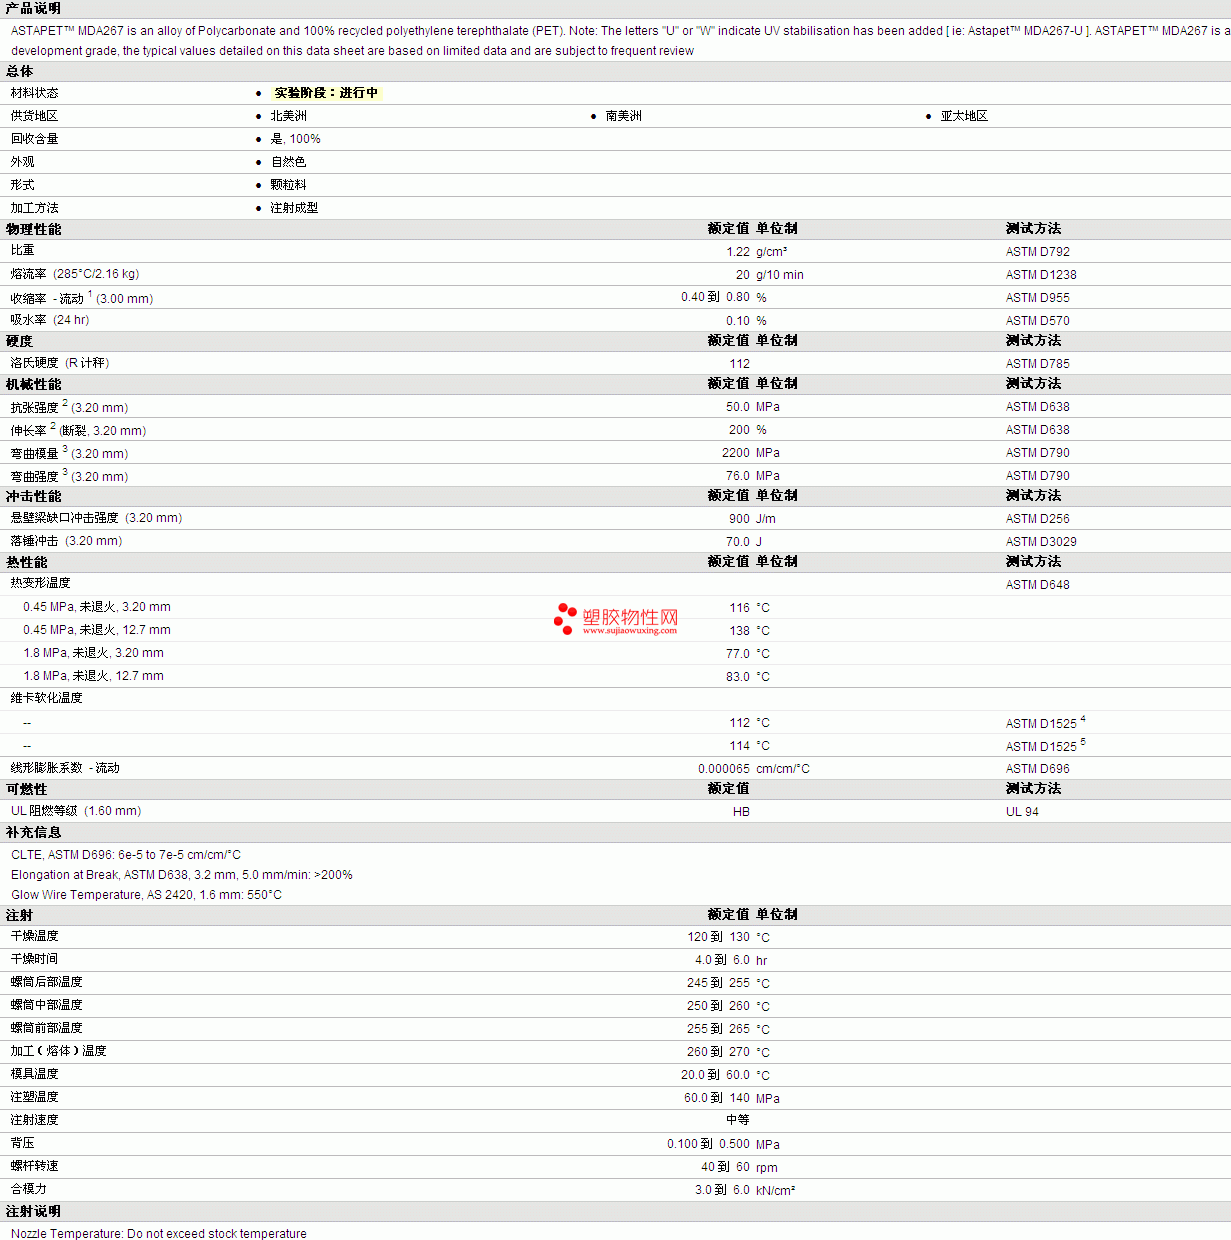This screenshot has width=1231, height=1240.
Task: Click the 抗张强度 value 50.0 MPa
Action: point(752,407)
